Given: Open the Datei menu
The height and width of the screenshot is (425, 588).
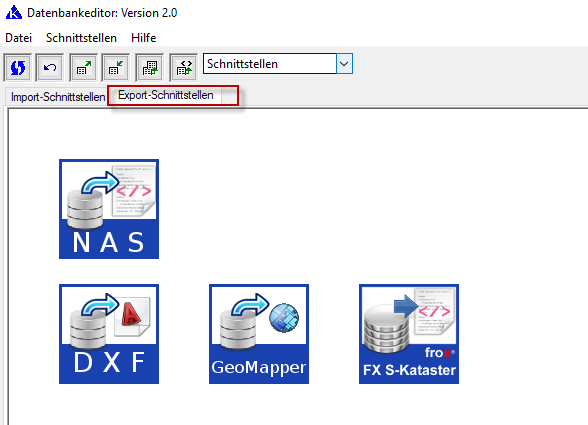Looking at the screenshot, I should point(18,38).
